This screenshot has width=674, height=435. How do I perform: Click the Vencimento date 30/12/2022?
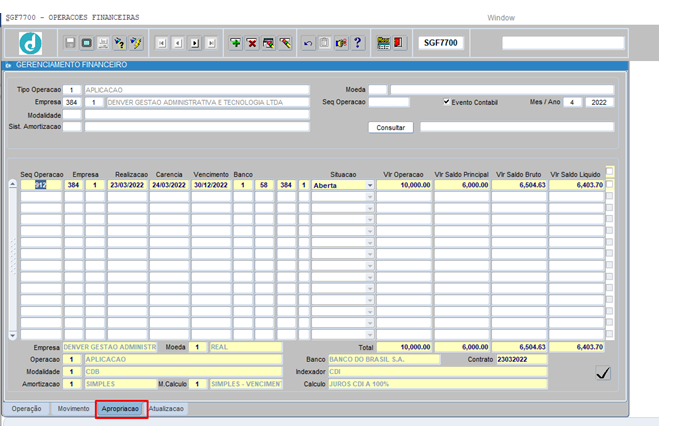(x=211, y=185)
